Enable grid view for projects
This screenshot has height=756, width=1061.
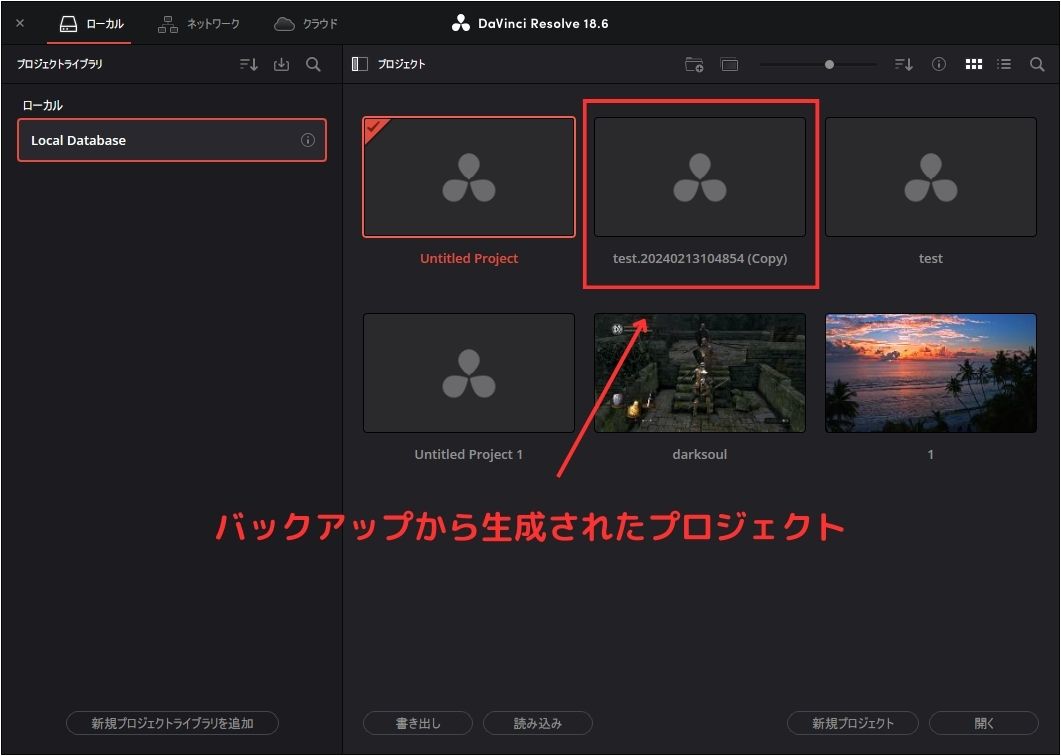coord(973,64)
